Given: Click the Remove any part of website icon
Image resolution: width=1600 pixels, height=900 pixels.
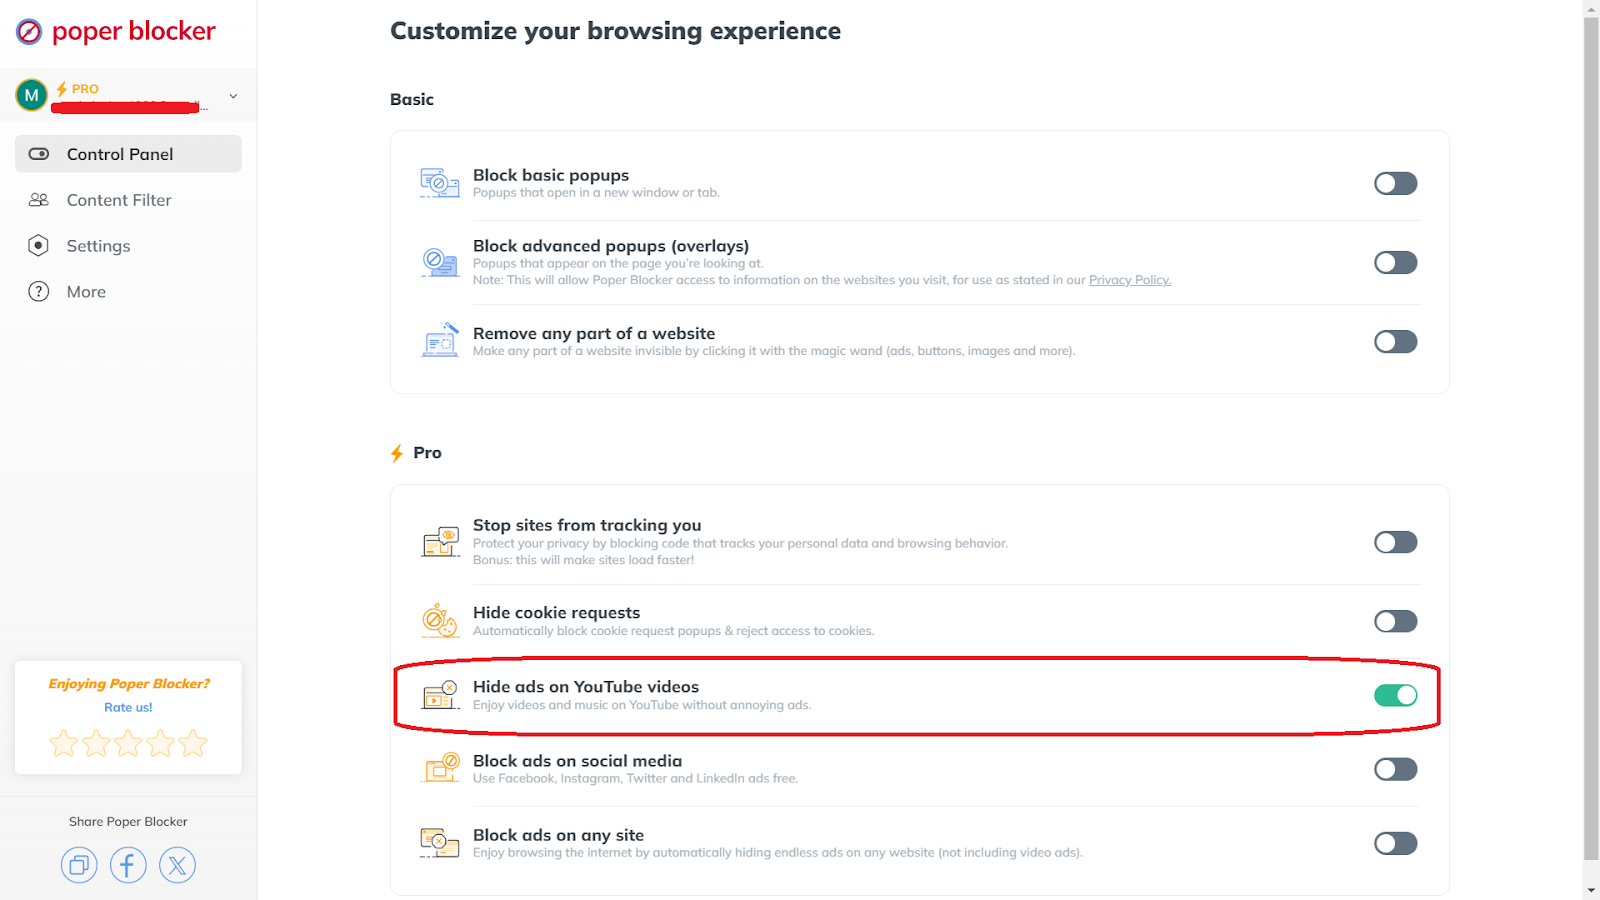Looking at the screenshot, I should coord(440,341).
